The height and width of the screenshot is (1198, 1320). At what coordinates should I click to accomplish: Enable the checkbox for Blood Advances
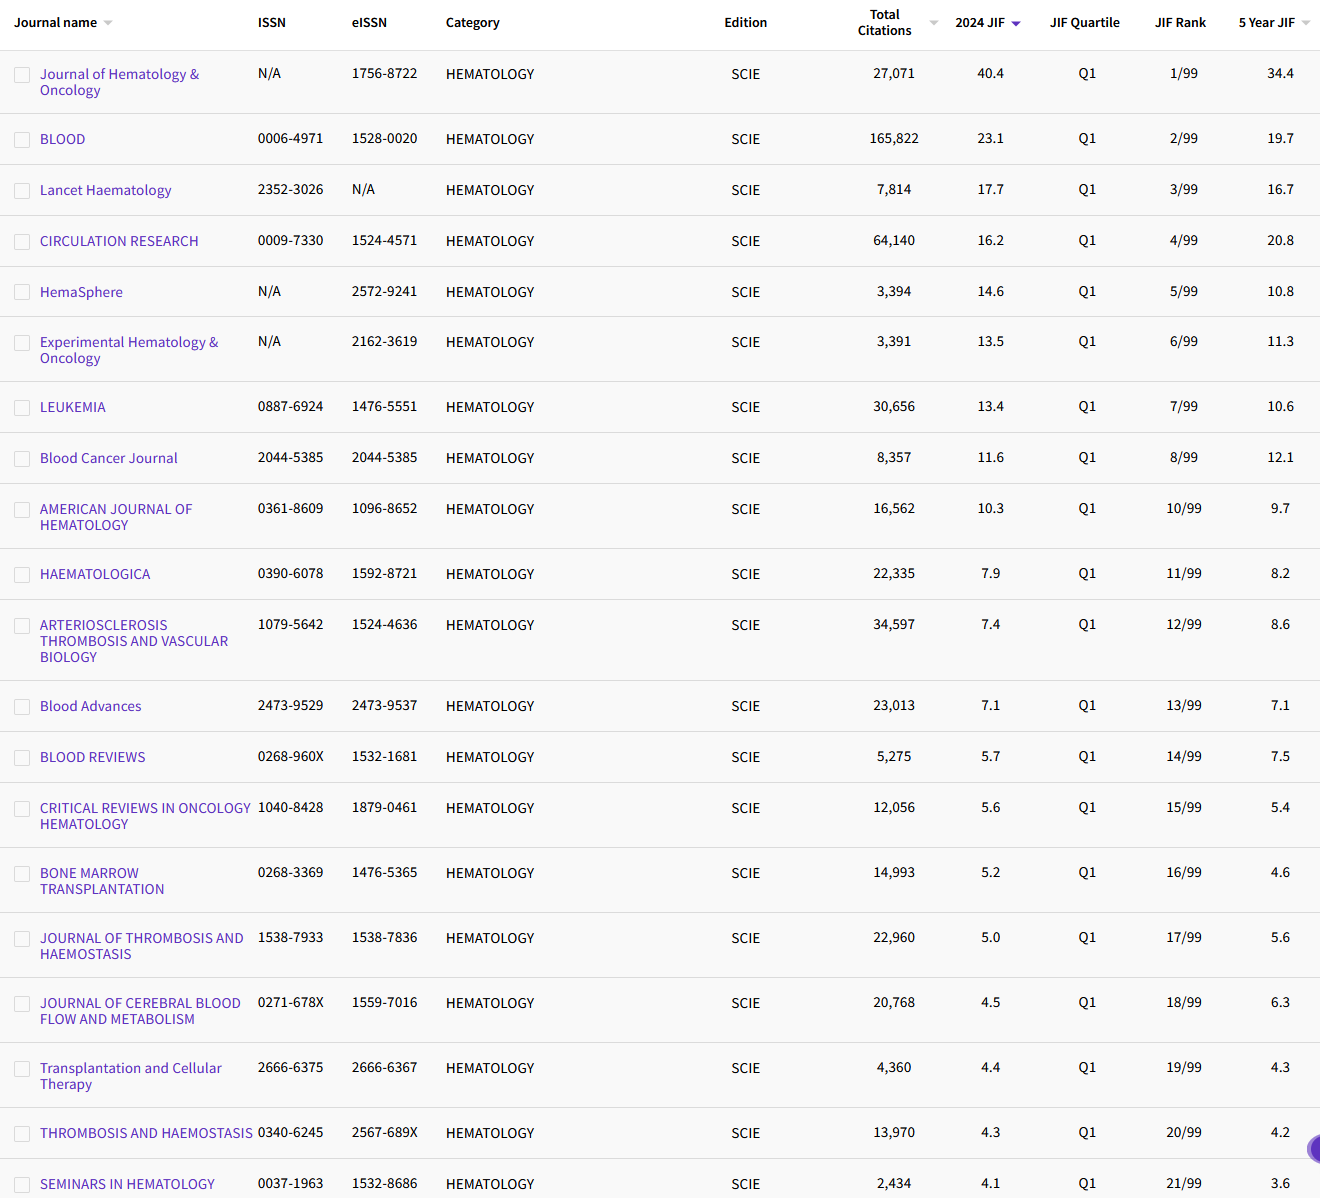22,706
